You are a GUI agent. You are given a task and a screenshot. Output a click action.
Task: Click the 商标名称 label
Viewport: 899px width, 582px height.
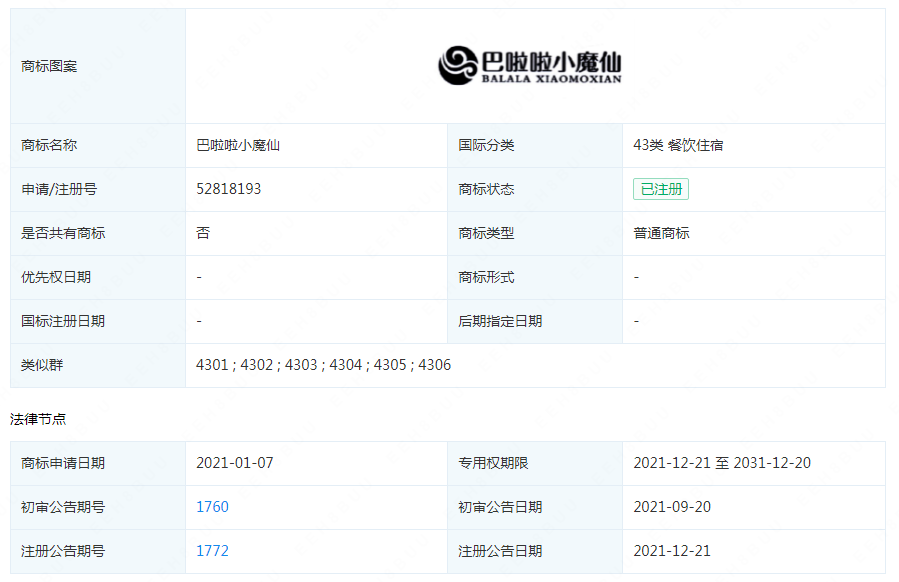click(49, 145)
